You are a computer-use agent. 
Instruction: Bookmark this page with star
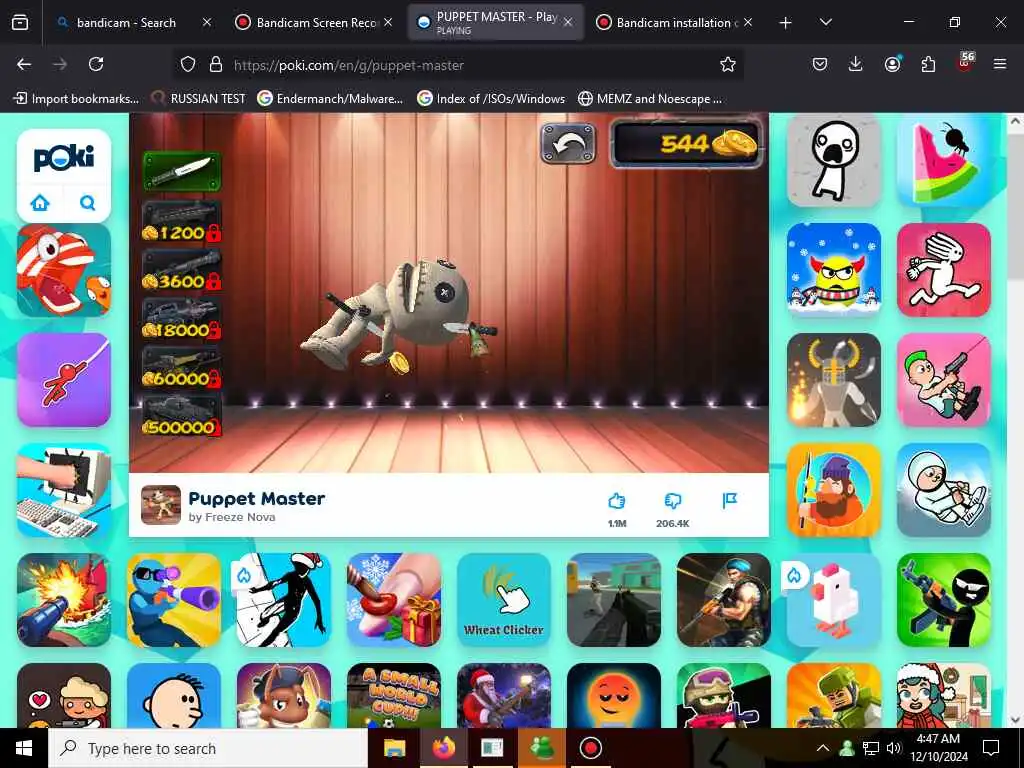pos(728,64)
